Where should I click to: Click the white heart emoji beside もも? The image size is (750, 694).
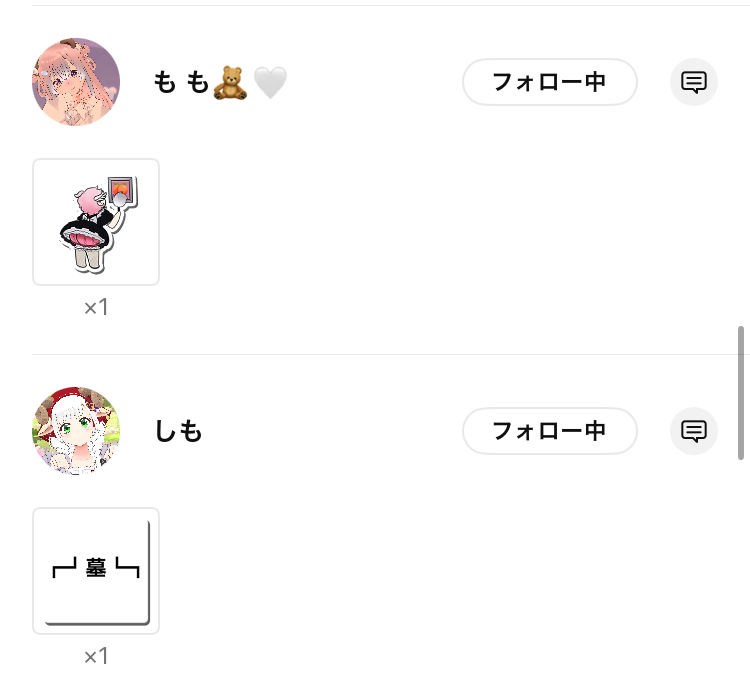[x=270, y=83]
